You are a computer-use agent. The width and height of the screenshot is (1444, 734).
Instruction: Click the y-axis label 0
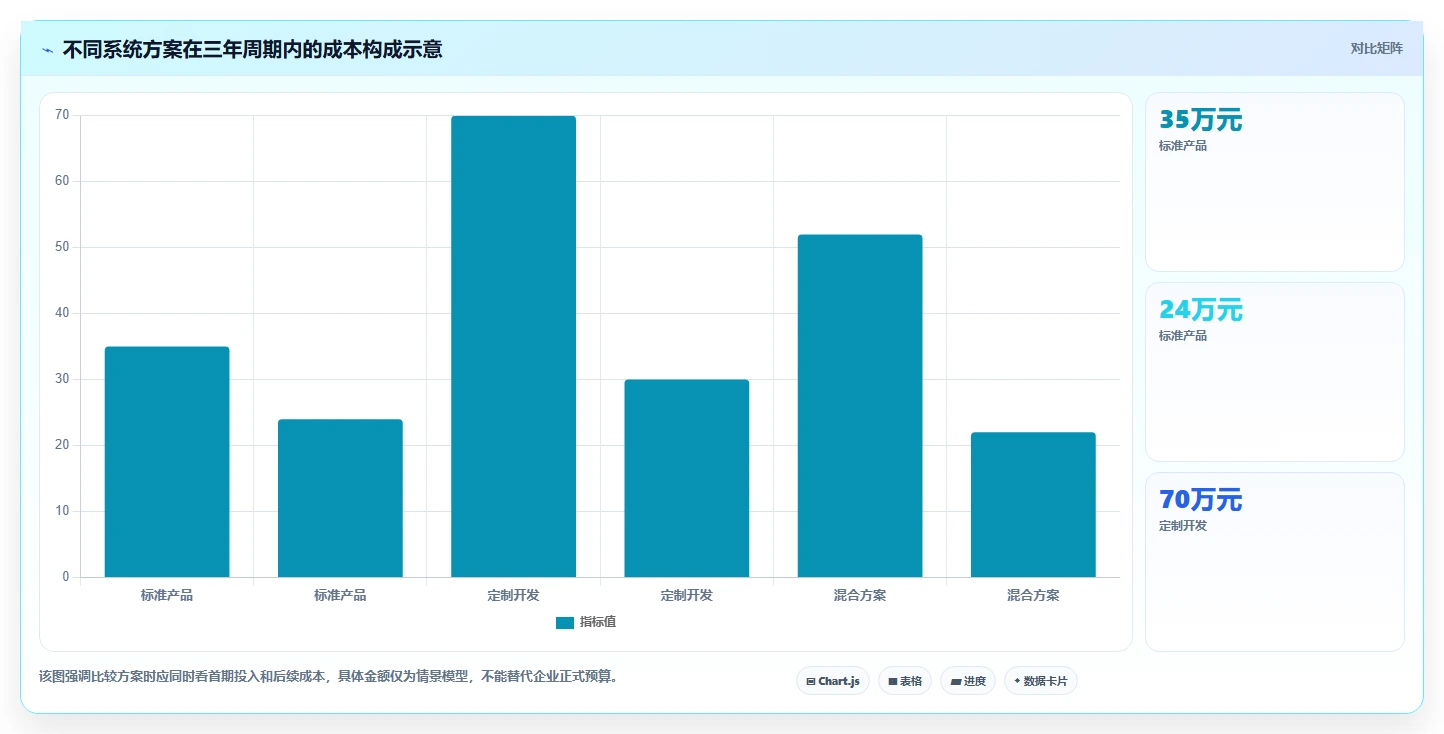coord(66,577)
